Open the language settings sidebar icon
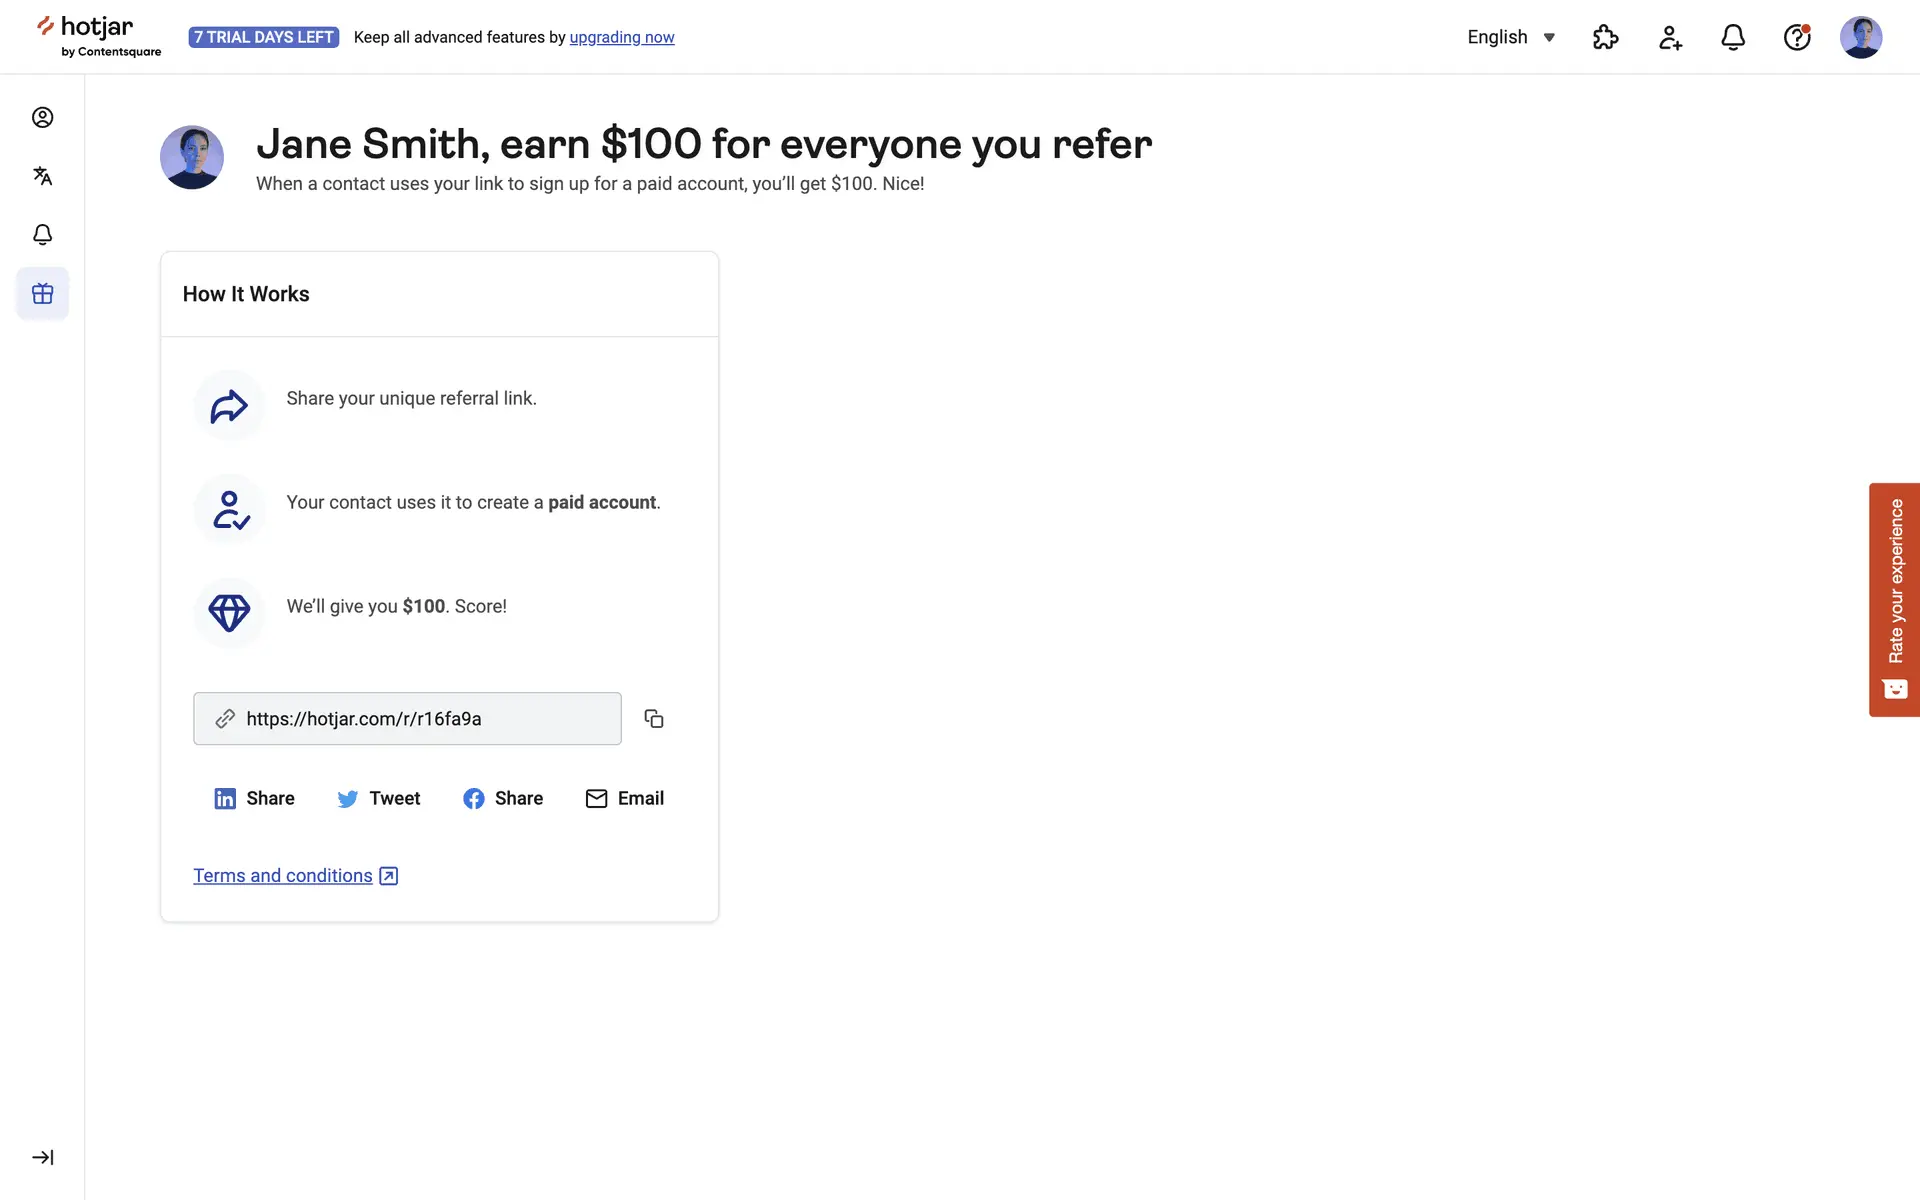Image resolution: width=1920 pixels, height=1200 pixels. coord(42,176)
